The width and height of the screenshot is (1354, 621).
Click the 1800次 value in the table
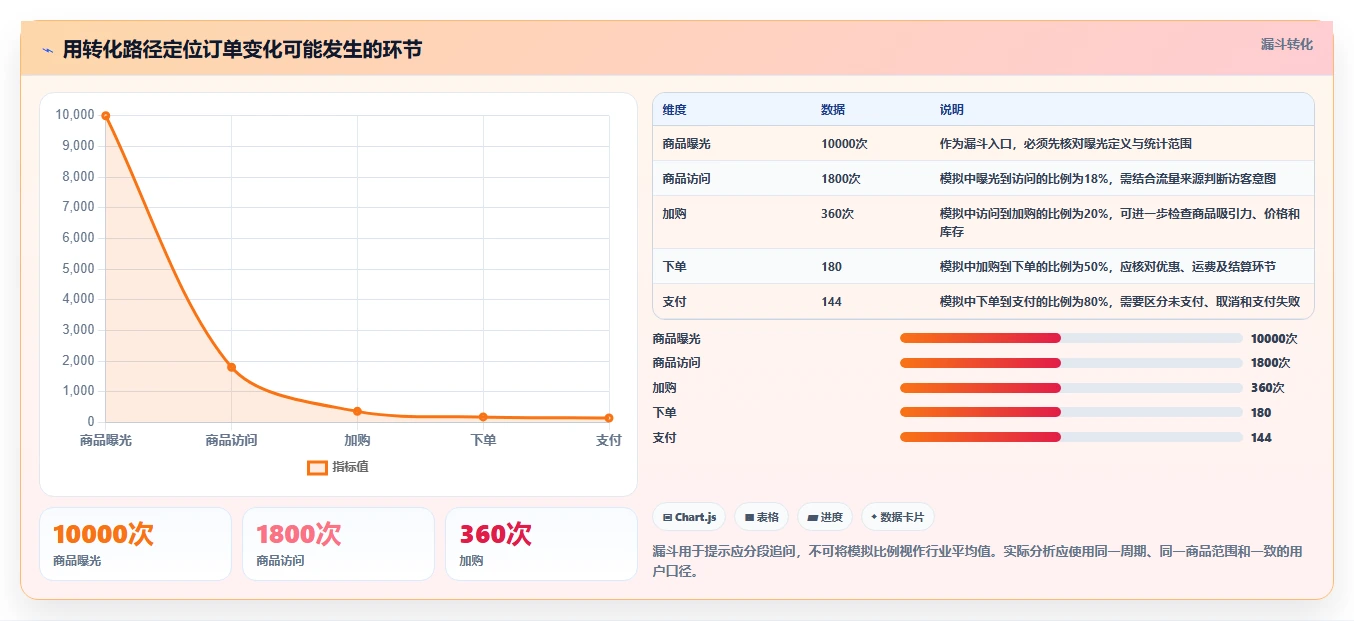[x=841, y=179]
